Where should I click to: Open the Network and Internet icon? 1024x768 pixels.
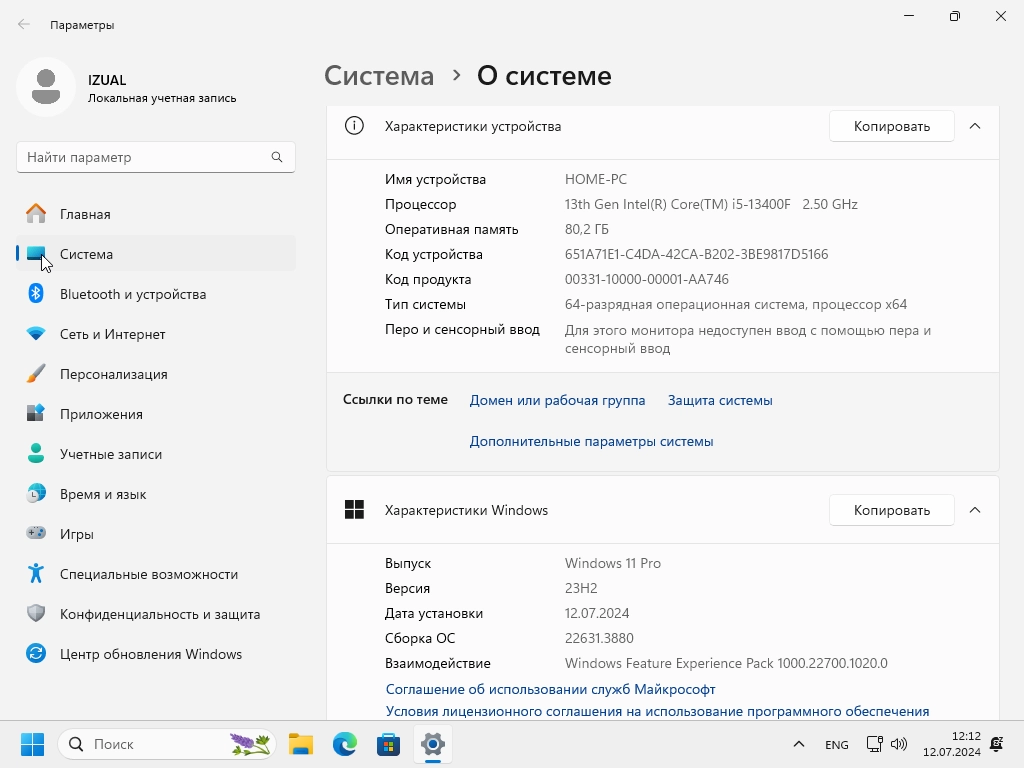[36, 334]
